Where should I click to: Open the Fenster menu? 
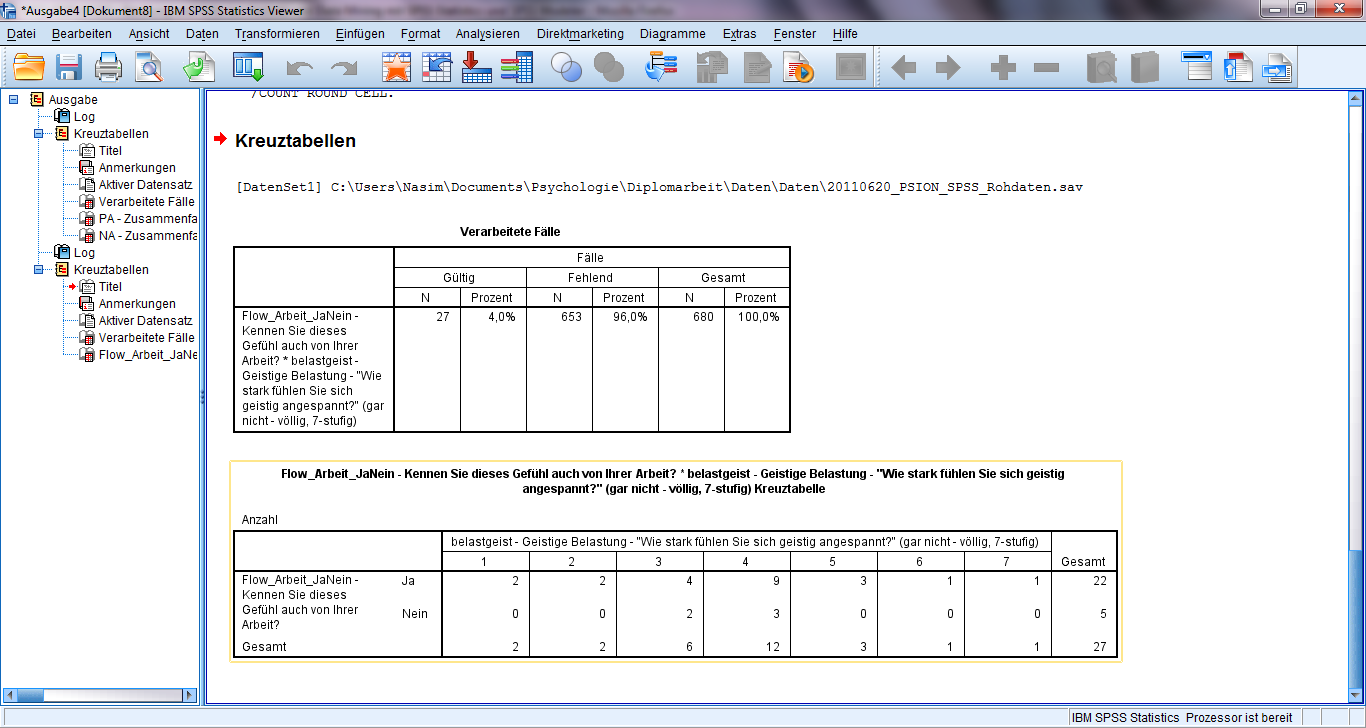(795, 34)
